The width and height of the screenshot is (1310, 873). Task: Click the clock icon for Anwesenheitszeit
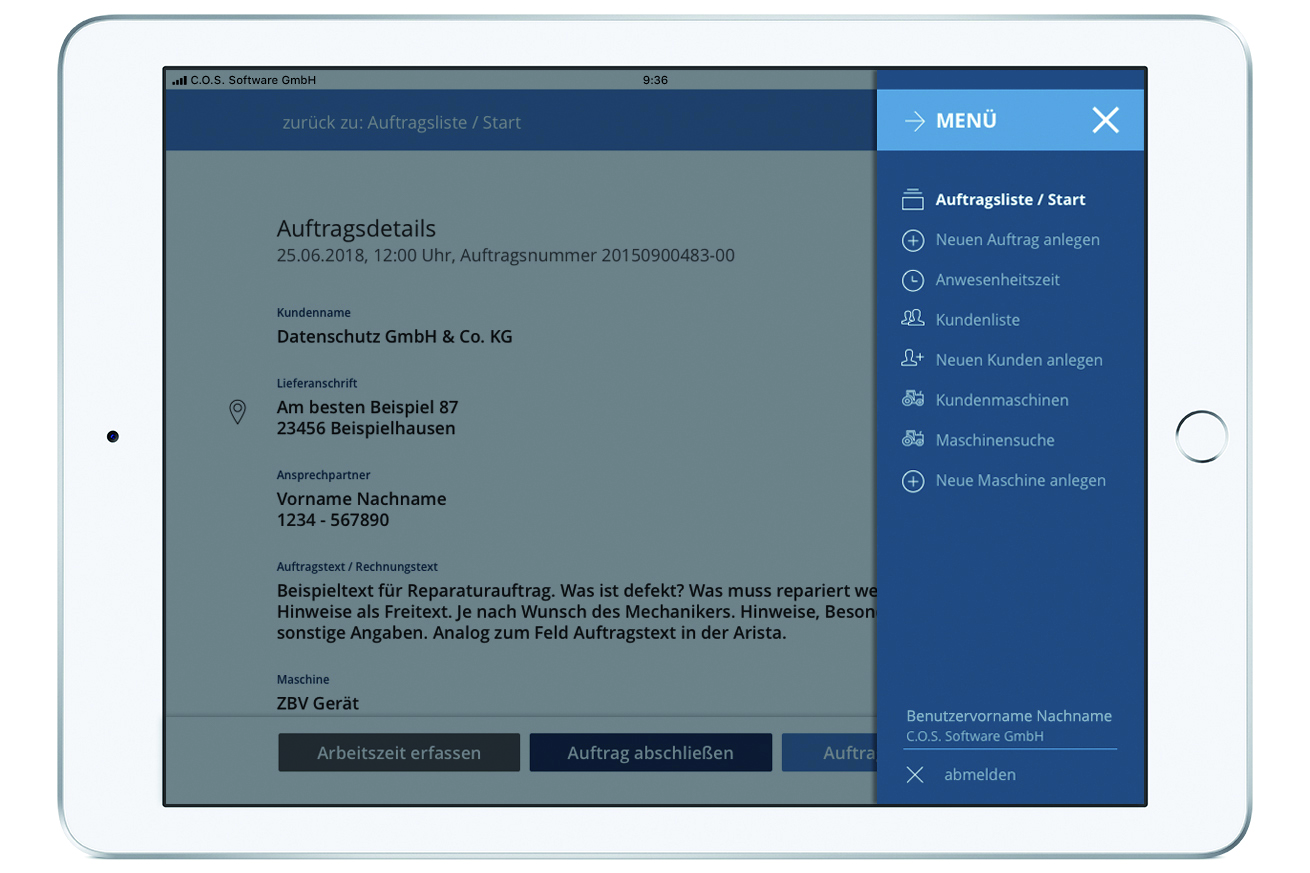pyautogui.click(x=912, y=280)
